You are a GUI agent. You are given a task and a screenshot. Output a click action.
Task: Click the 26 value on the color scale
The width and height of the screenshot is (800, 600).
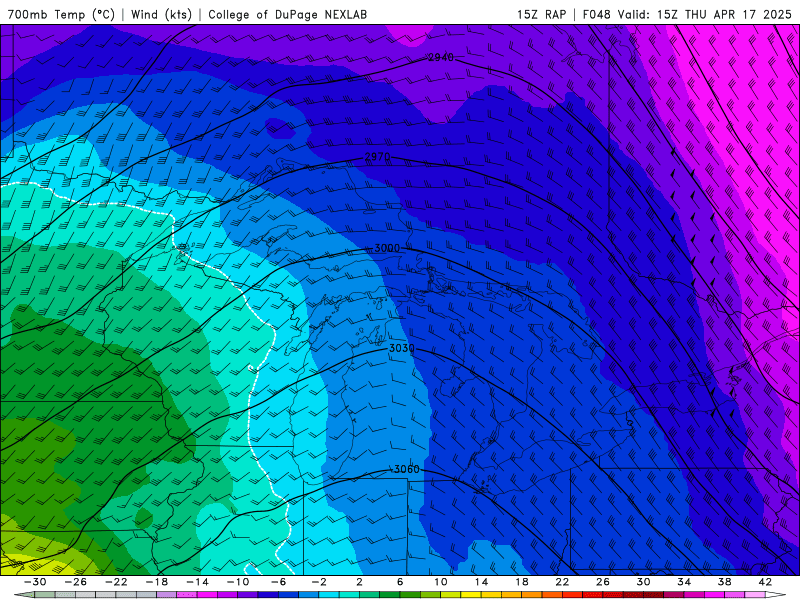click(603, 582)
